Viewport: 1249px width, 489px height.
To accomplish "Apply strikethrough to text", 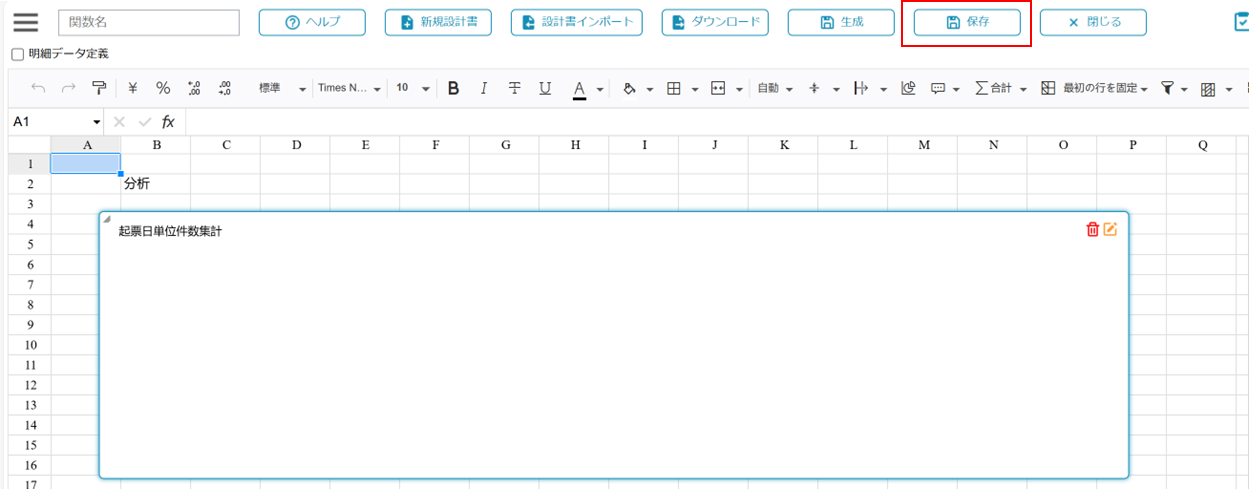I will [x=514, y=88].
